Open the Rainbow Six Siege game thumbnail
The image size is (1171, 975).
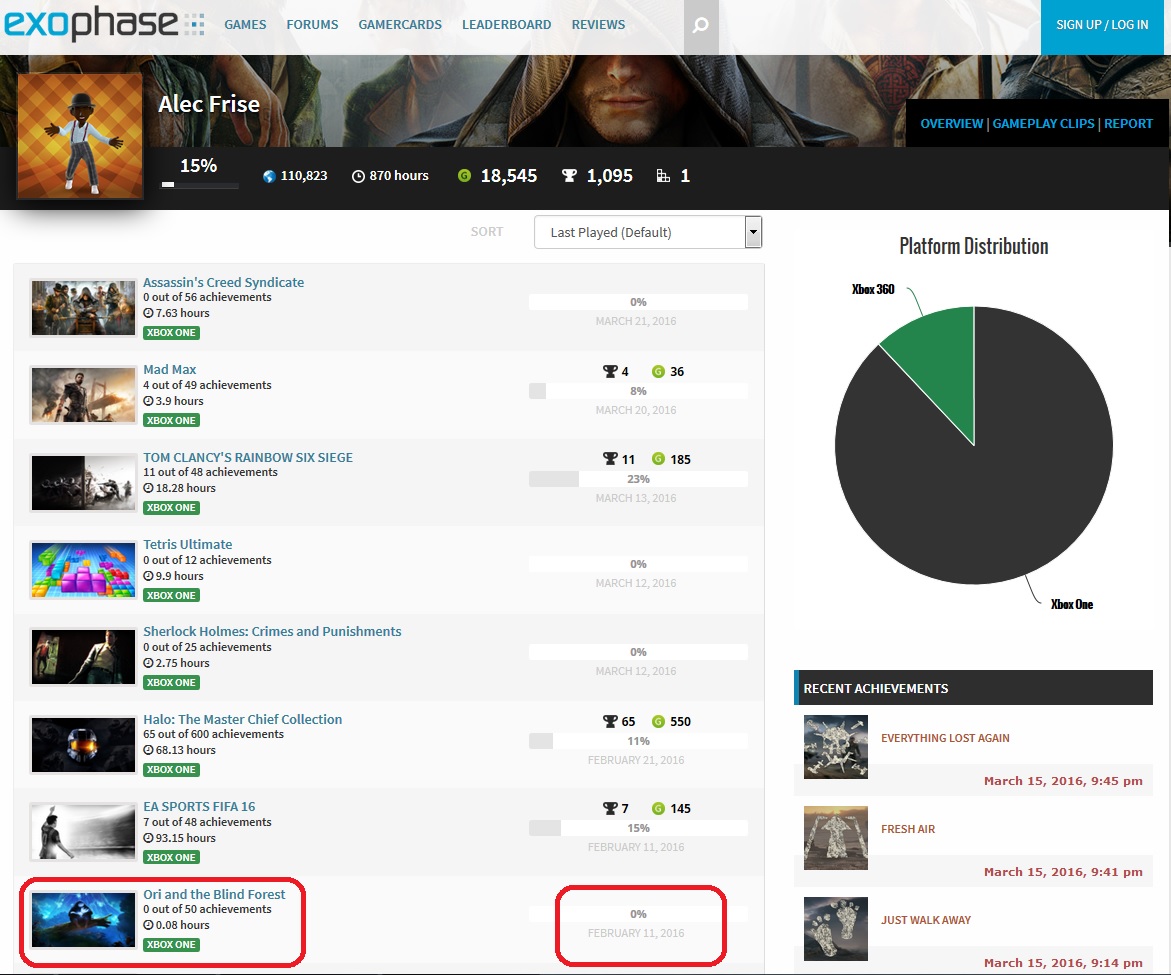[83, 482]
